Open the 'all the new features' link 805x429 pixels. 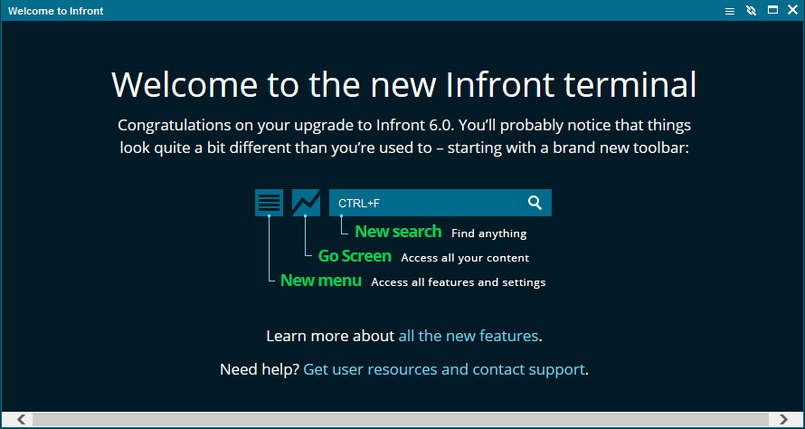point(468,336)
